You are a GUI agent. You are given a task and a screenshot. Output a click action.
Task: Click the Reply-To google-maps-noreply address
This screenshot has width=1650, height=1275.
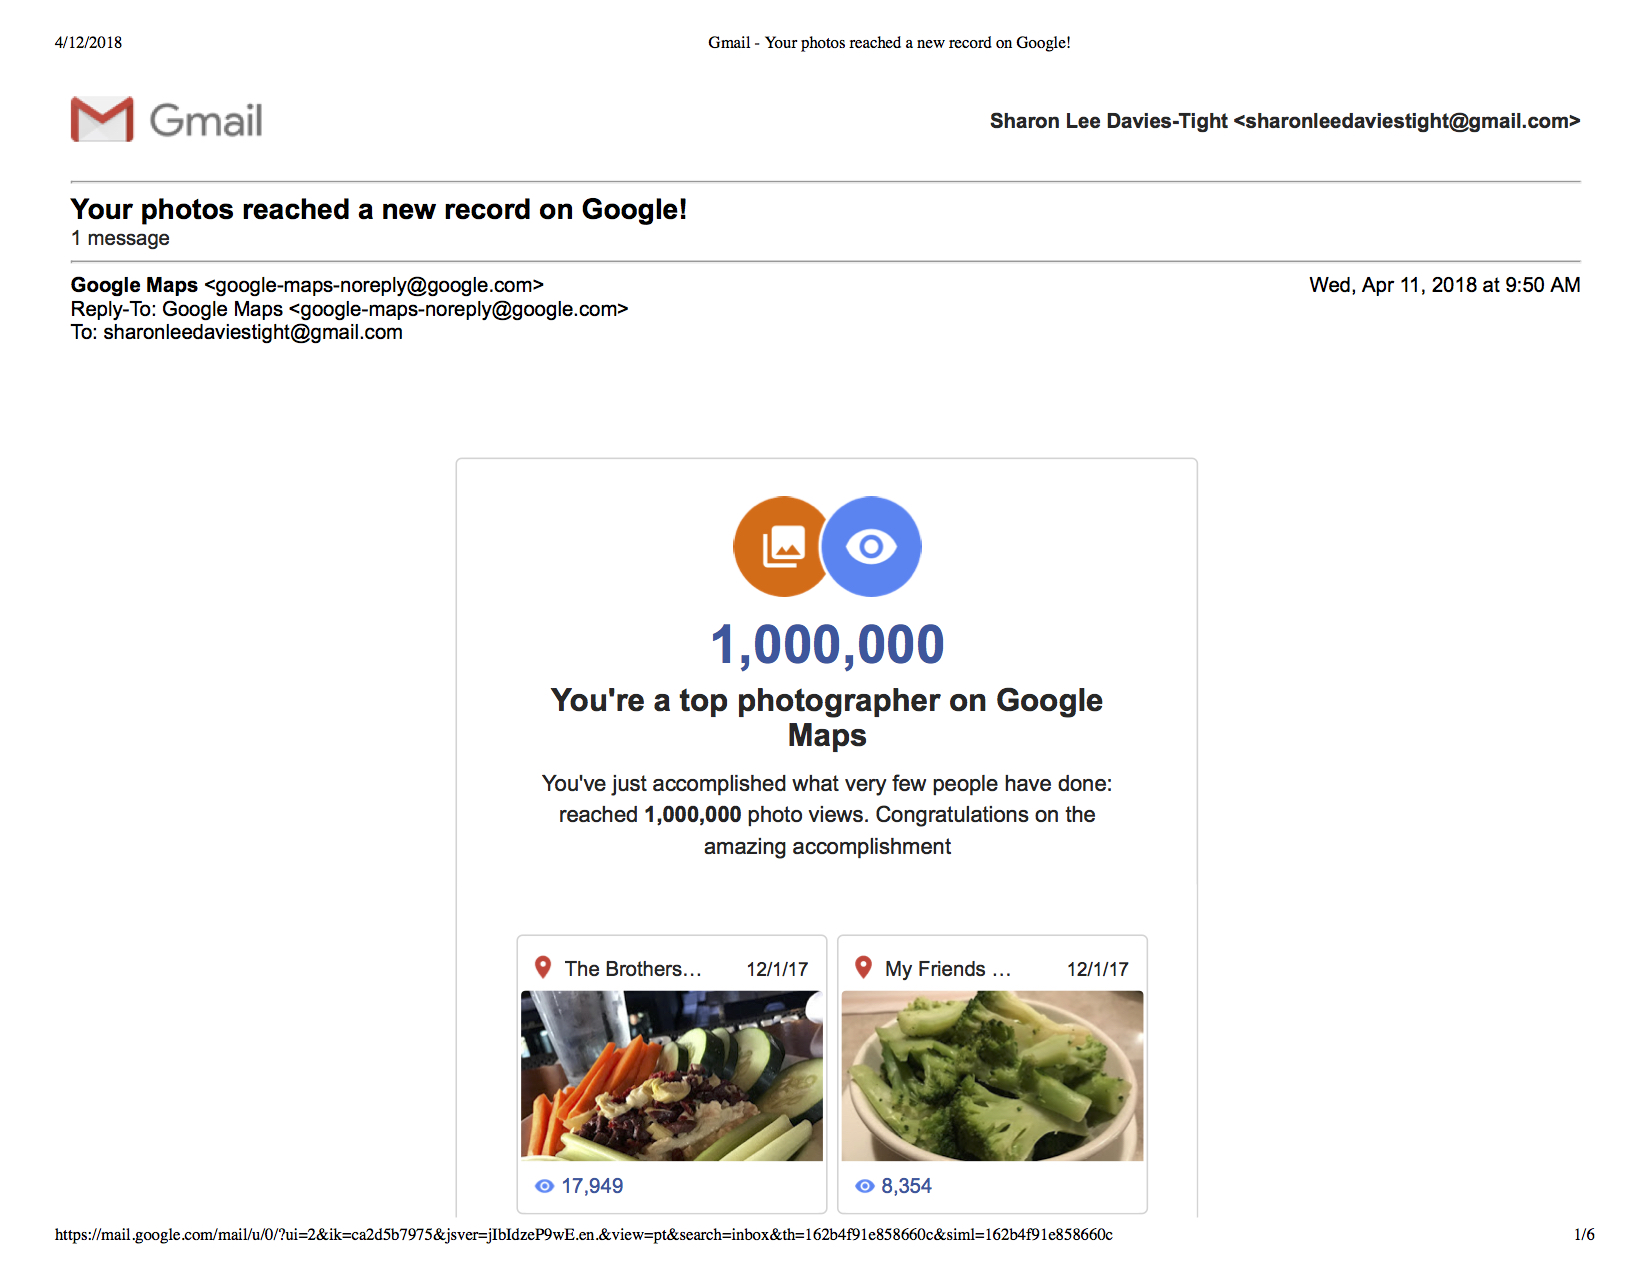pyautogui.click(x=458, y=309)
